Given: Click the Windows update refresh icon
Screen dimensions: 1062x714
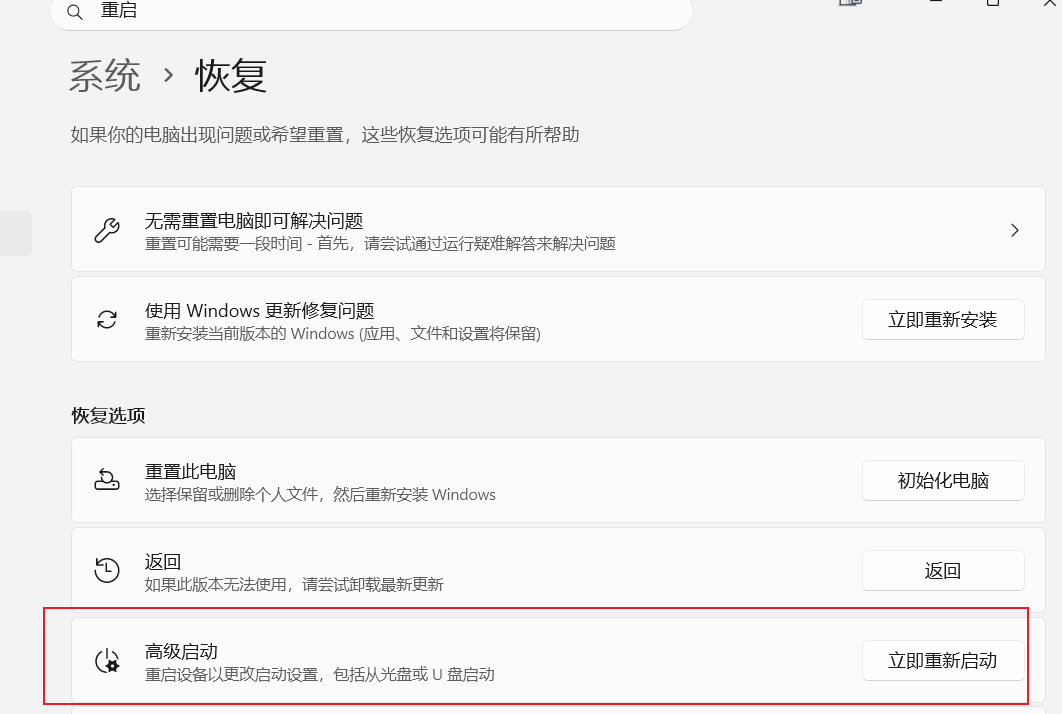Looking at the screenshot, I should point(107,320).
